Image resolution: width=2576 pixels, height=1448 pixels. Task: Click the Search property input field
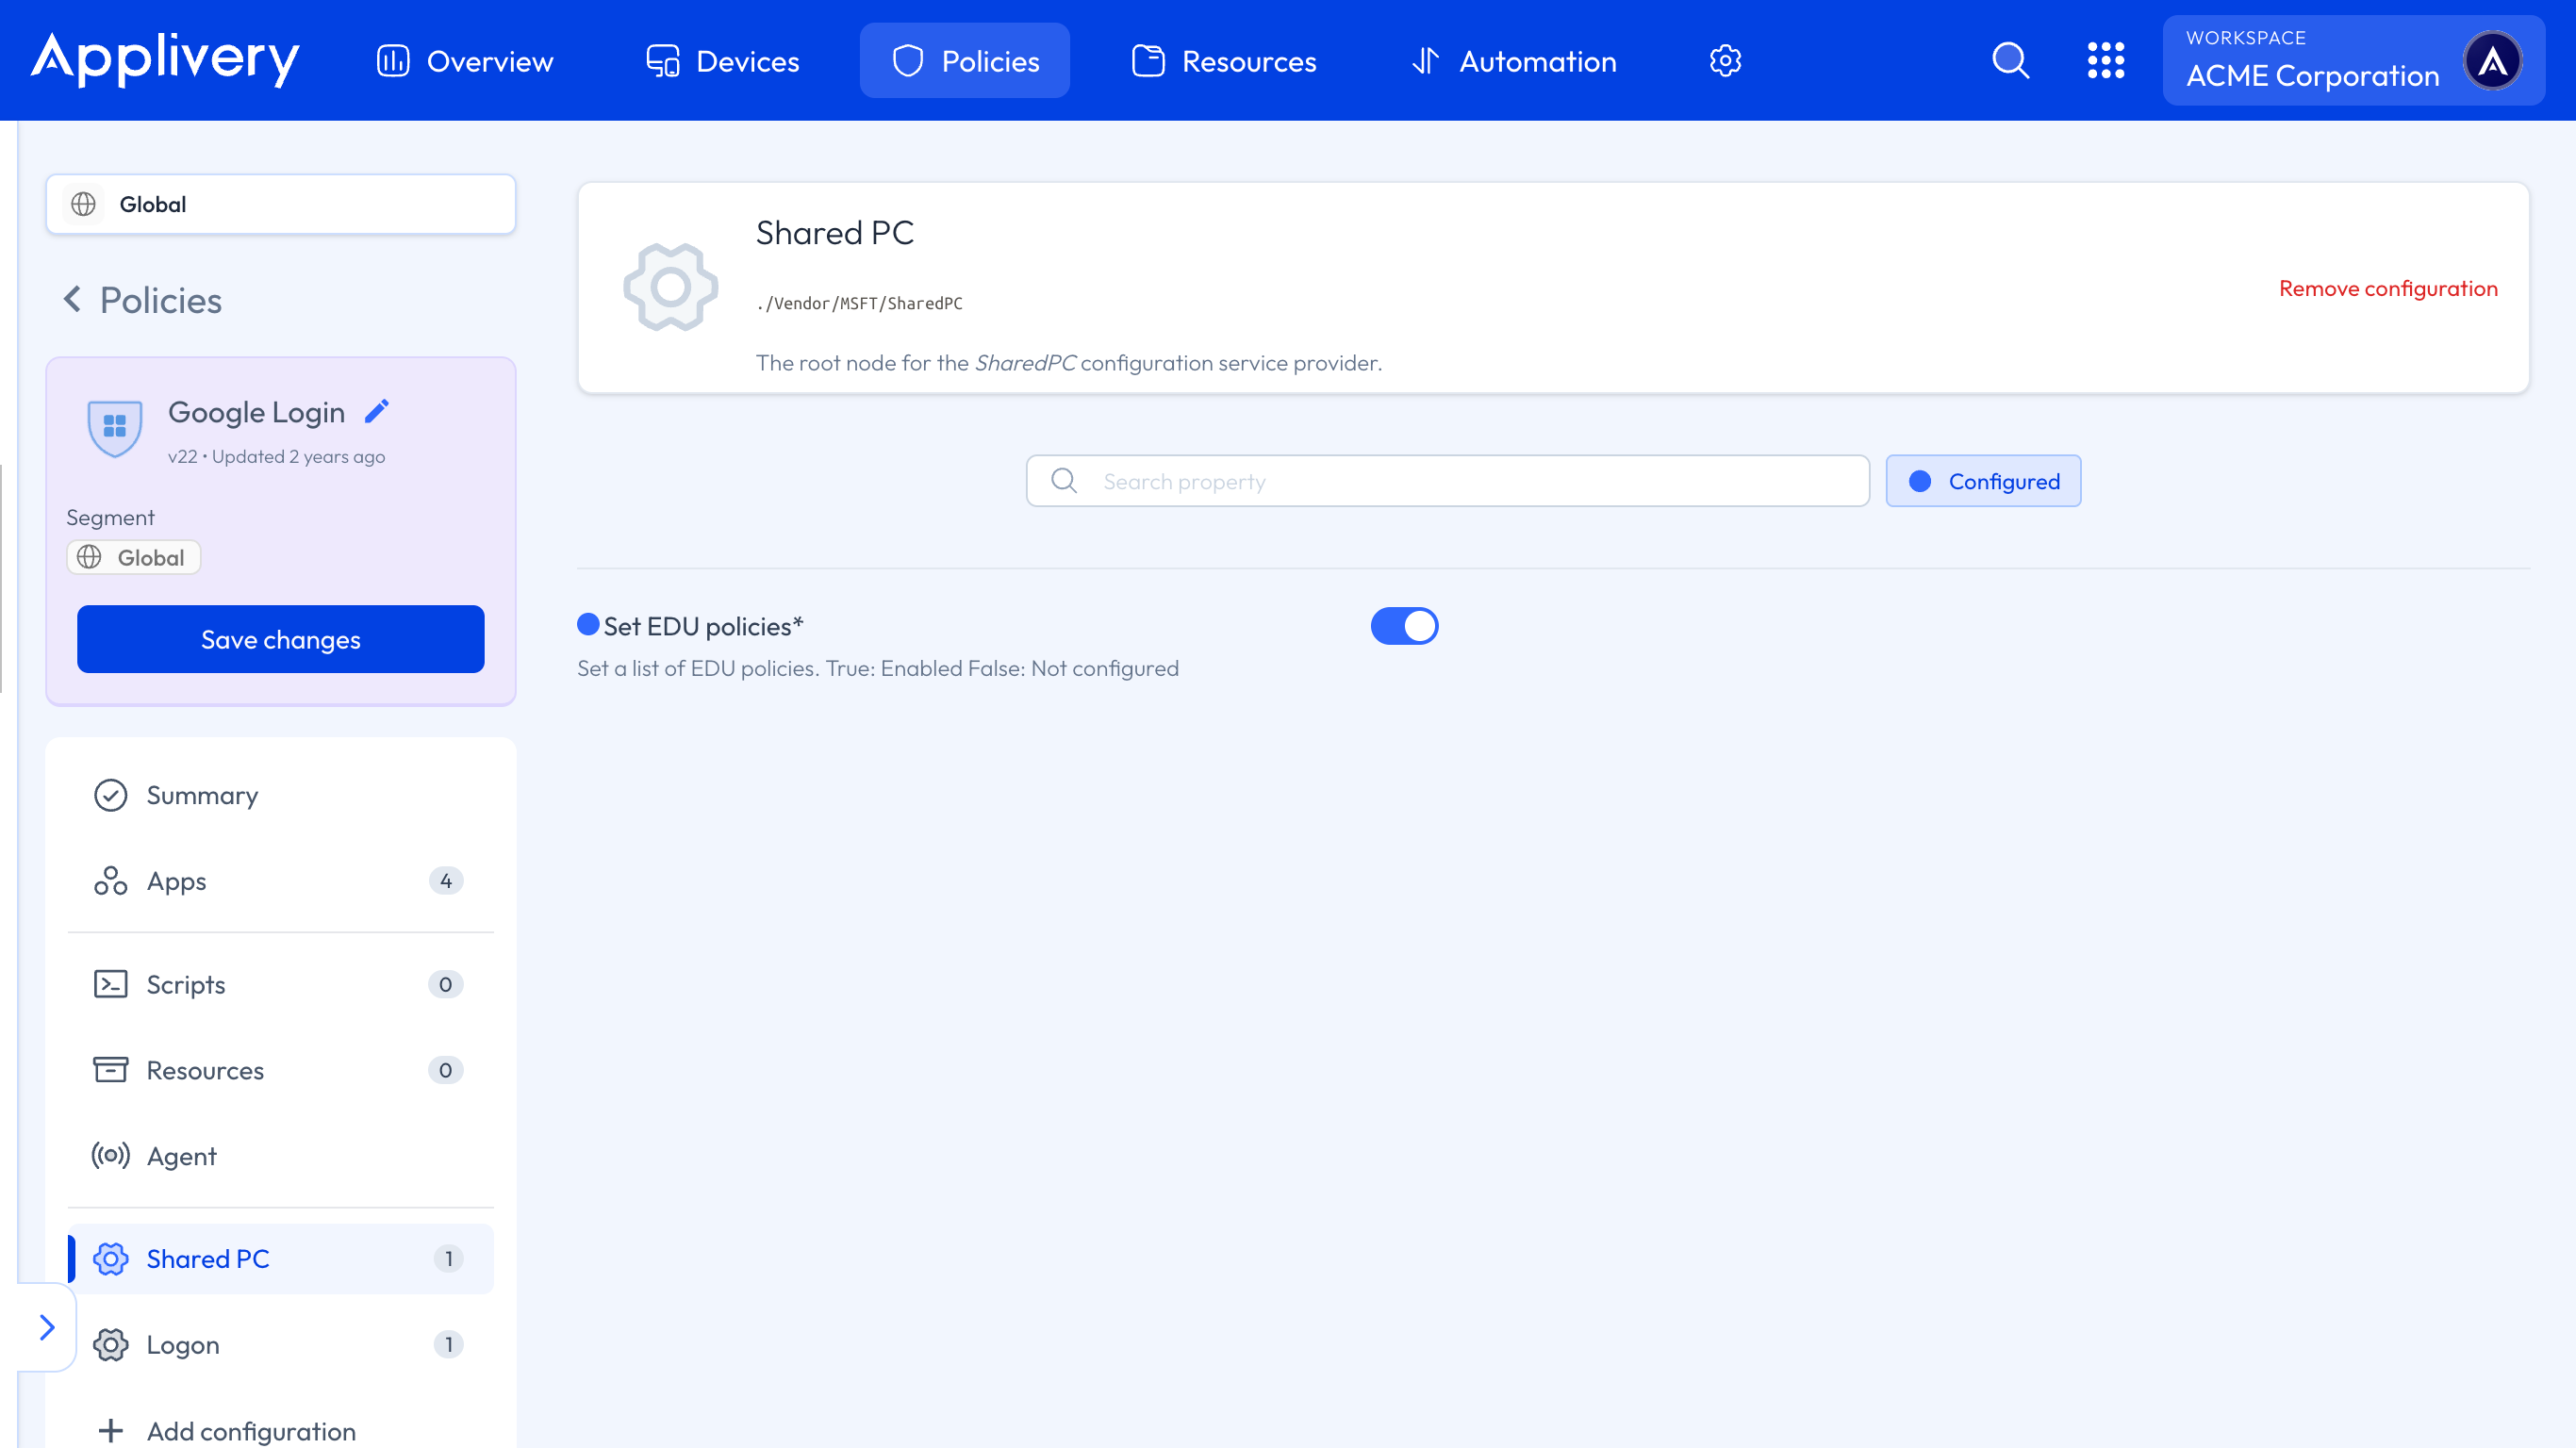(1446, 481)
